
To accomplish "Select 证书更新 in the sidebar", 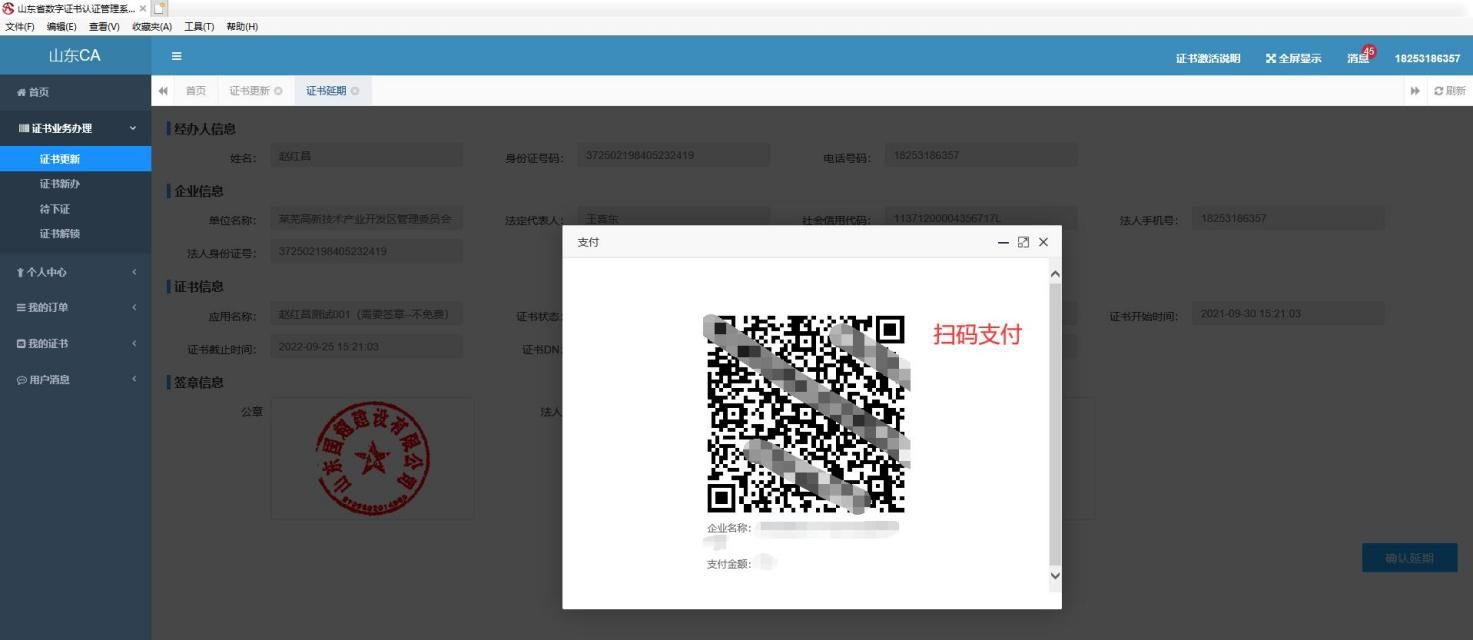I will coord(76,159).
